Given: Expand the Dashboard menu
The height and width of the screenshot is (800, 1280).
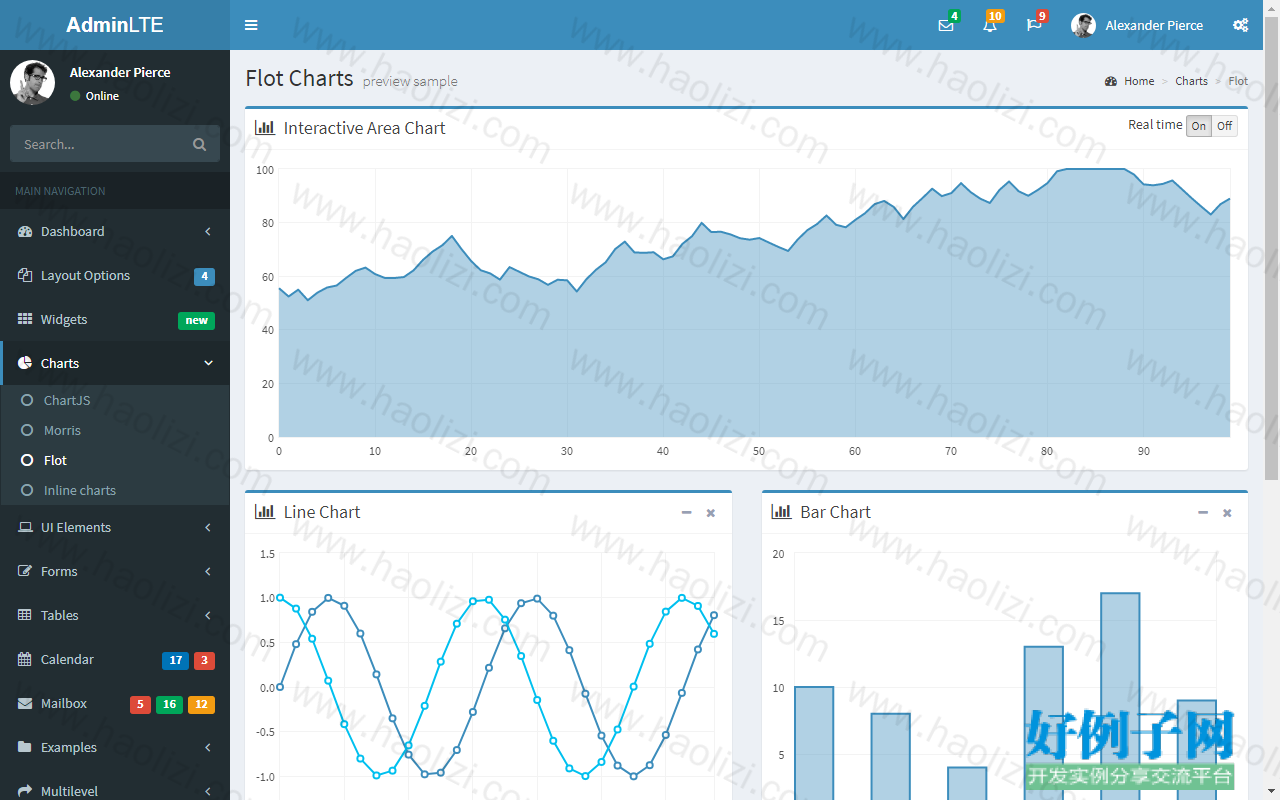Looking at the screenshot, I should click(x=115, y=231).
